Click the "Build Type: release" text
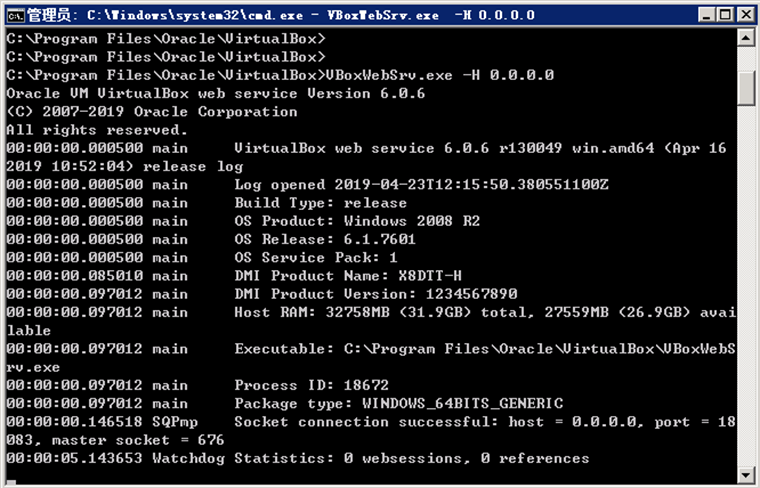This screenshot has width=760, height=488. (x=320, y=203)
